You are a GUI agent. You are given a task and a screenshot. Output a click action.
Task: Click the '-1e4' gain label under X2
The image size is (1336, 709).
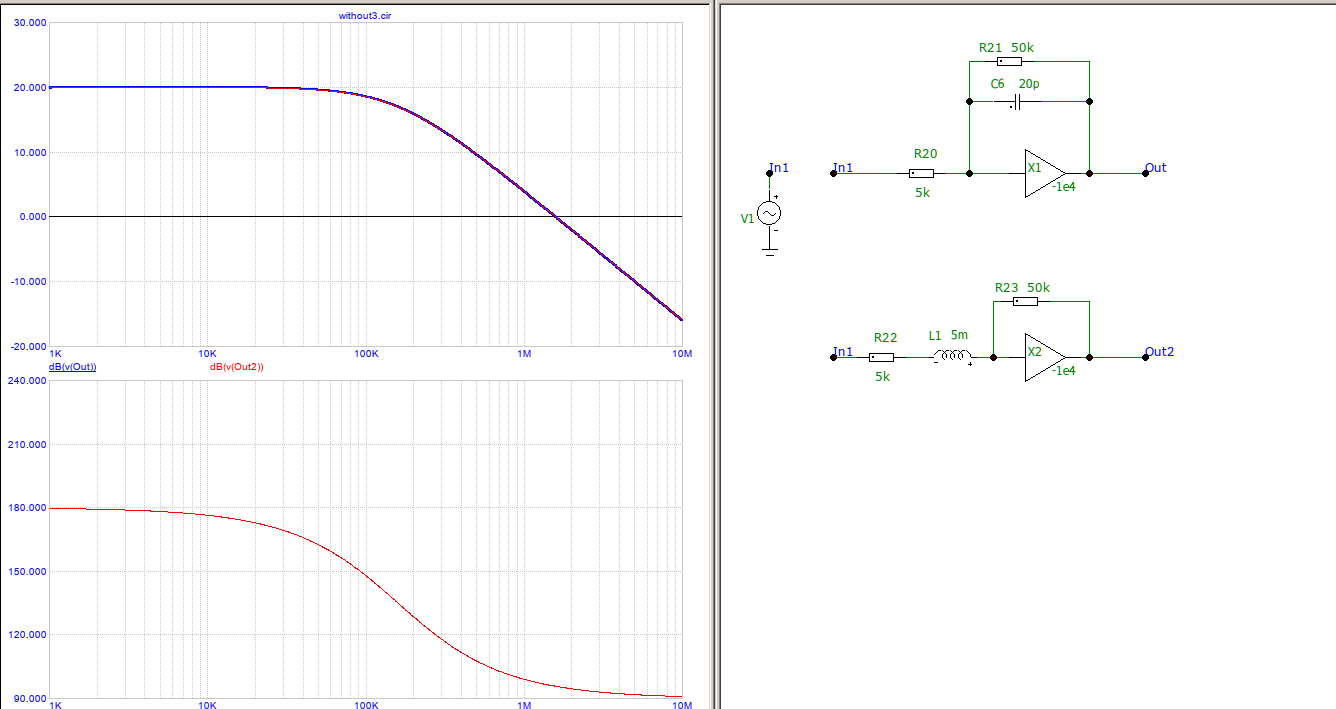(1063, 370)
